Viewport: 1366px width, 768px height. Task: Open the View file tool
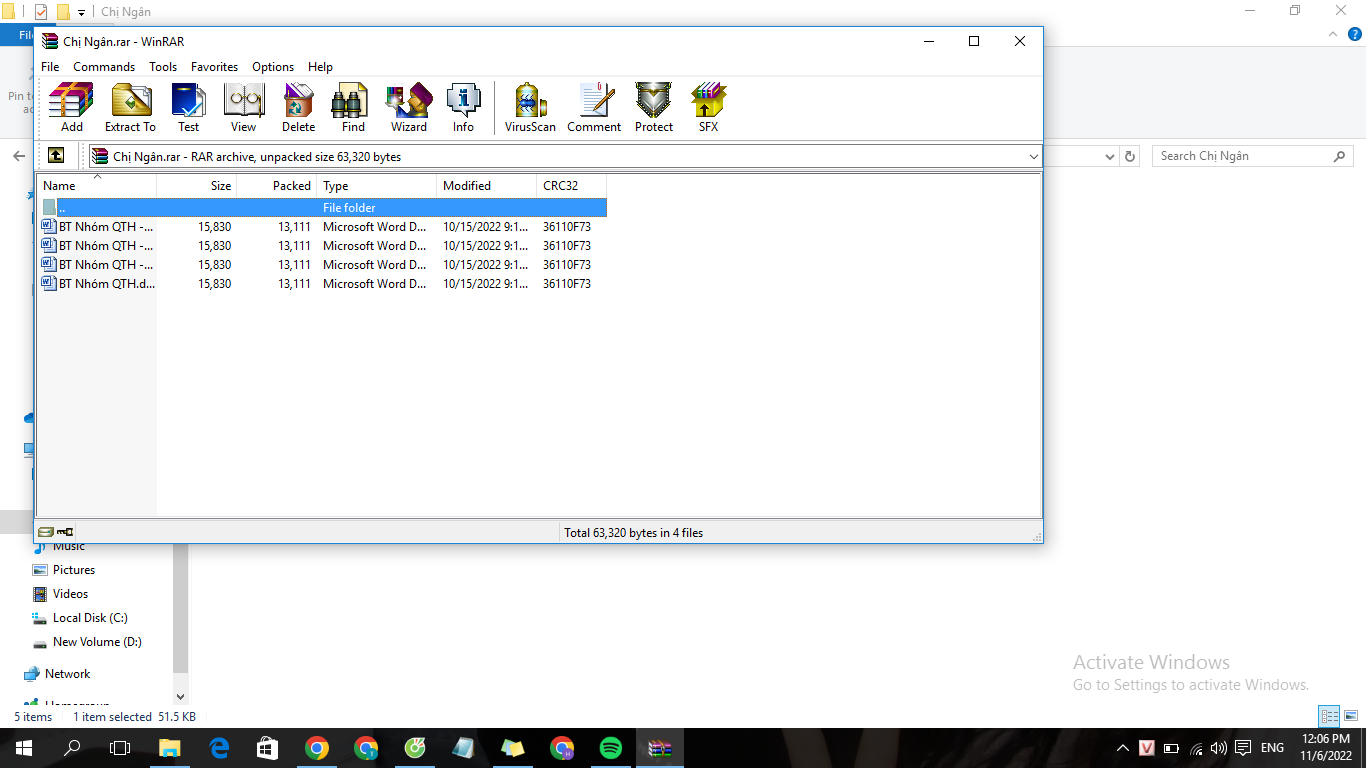[x=243, y=107]
